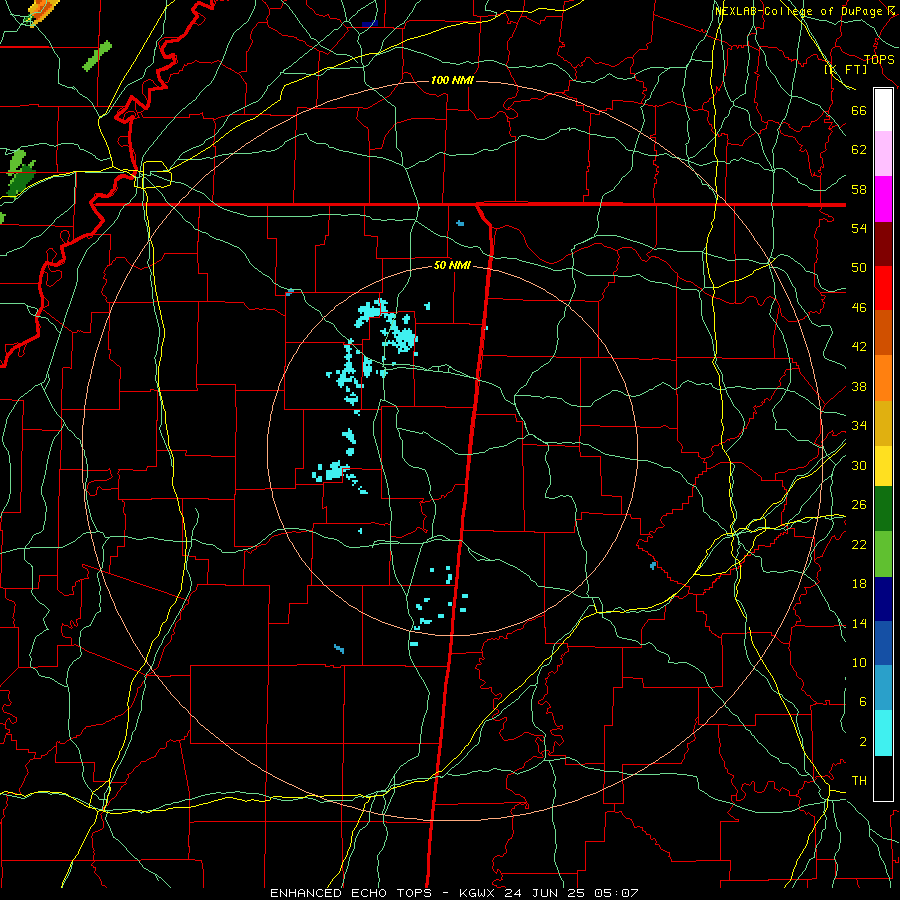
Task: Click the "TH" legend label
Action: click(x=859, y=781)
